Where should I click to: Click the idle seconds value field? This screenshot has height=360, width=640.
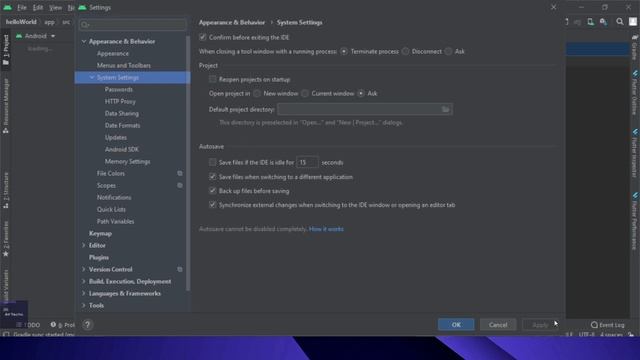tap(307, 162)
